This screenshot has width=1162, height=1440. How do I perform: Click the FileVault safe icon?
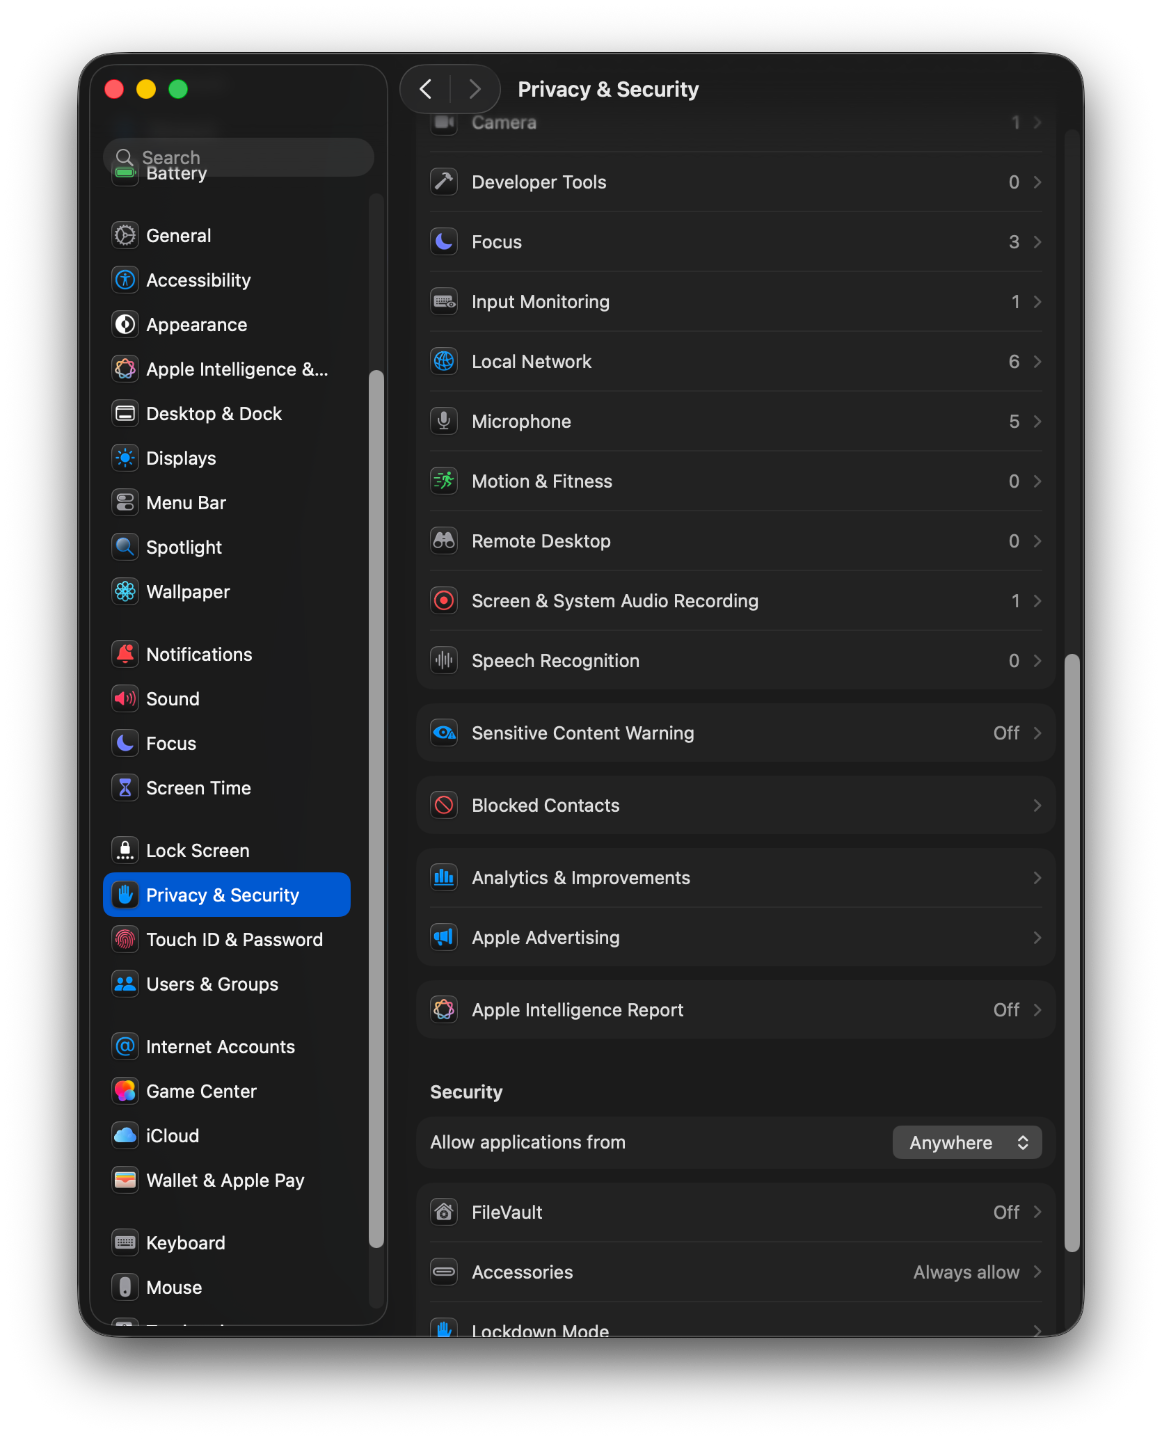click(x=444, y=1212)
